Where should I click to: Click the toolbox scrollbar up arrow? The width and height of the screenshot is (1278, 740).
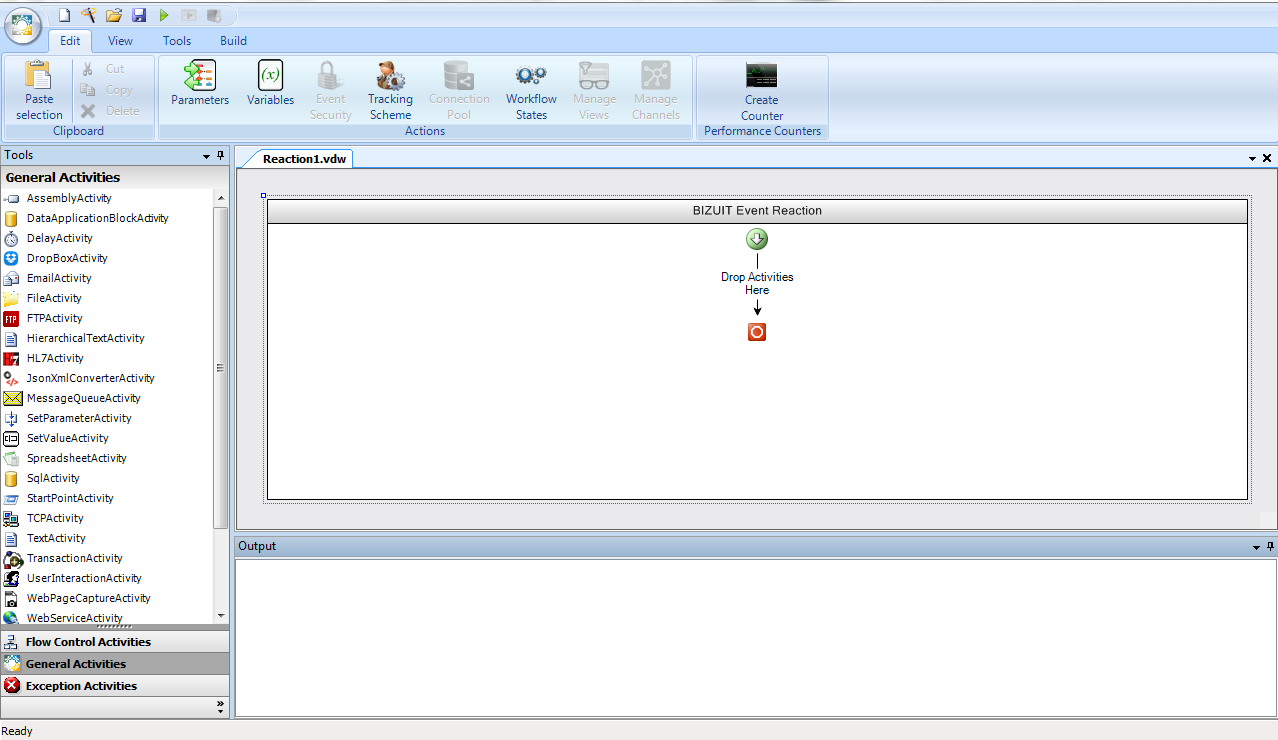click(221, 198)
